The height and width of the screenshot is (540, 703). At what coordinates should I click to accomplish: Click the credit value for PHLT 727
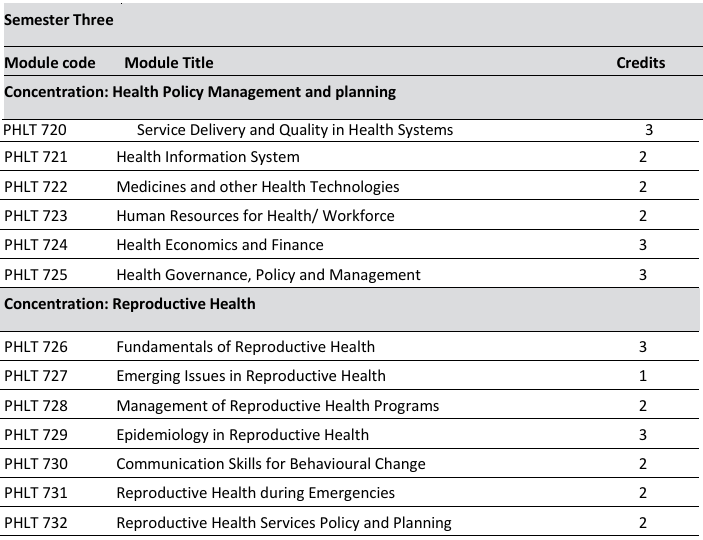(643, 376)
